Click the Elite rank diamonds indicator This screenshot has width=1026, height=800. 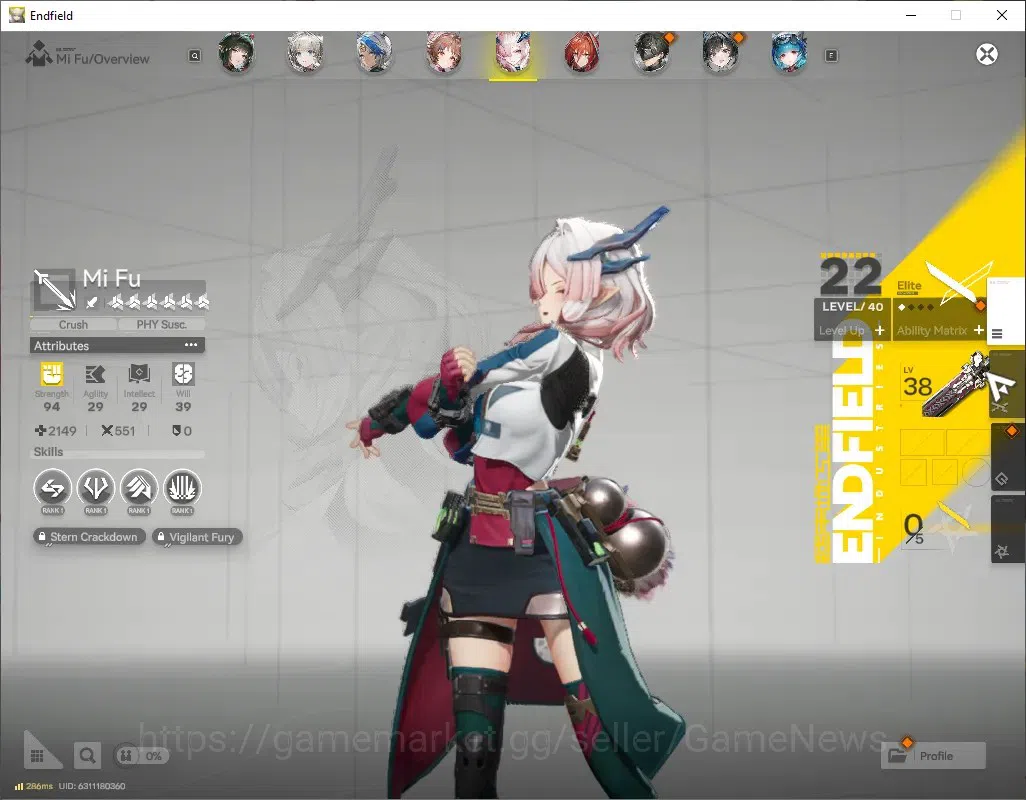[915, 307]
